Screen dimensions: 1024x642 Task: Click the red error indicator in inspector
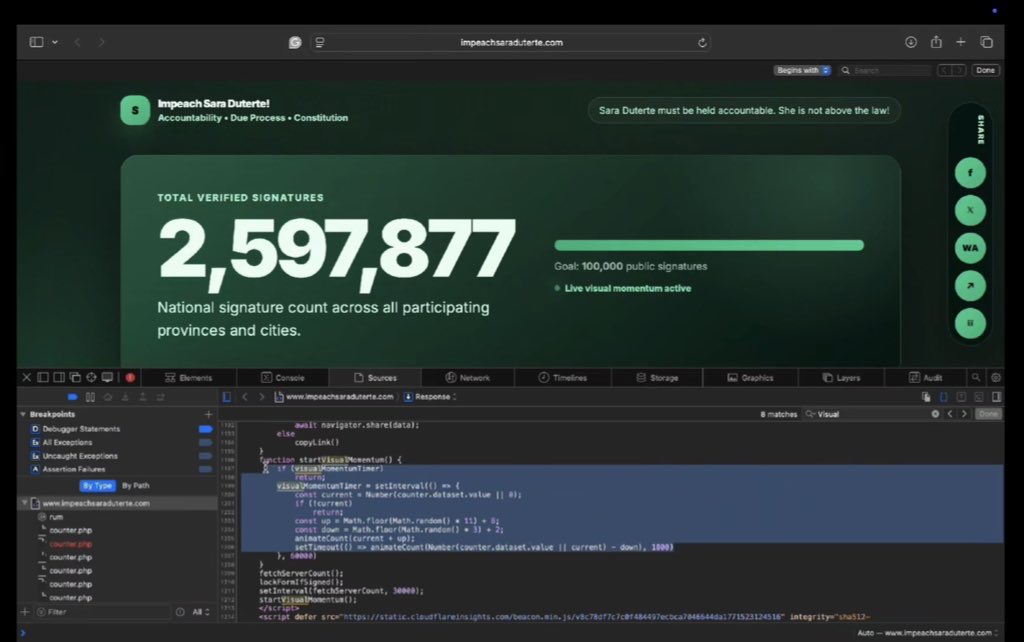(x=130, y=377)
